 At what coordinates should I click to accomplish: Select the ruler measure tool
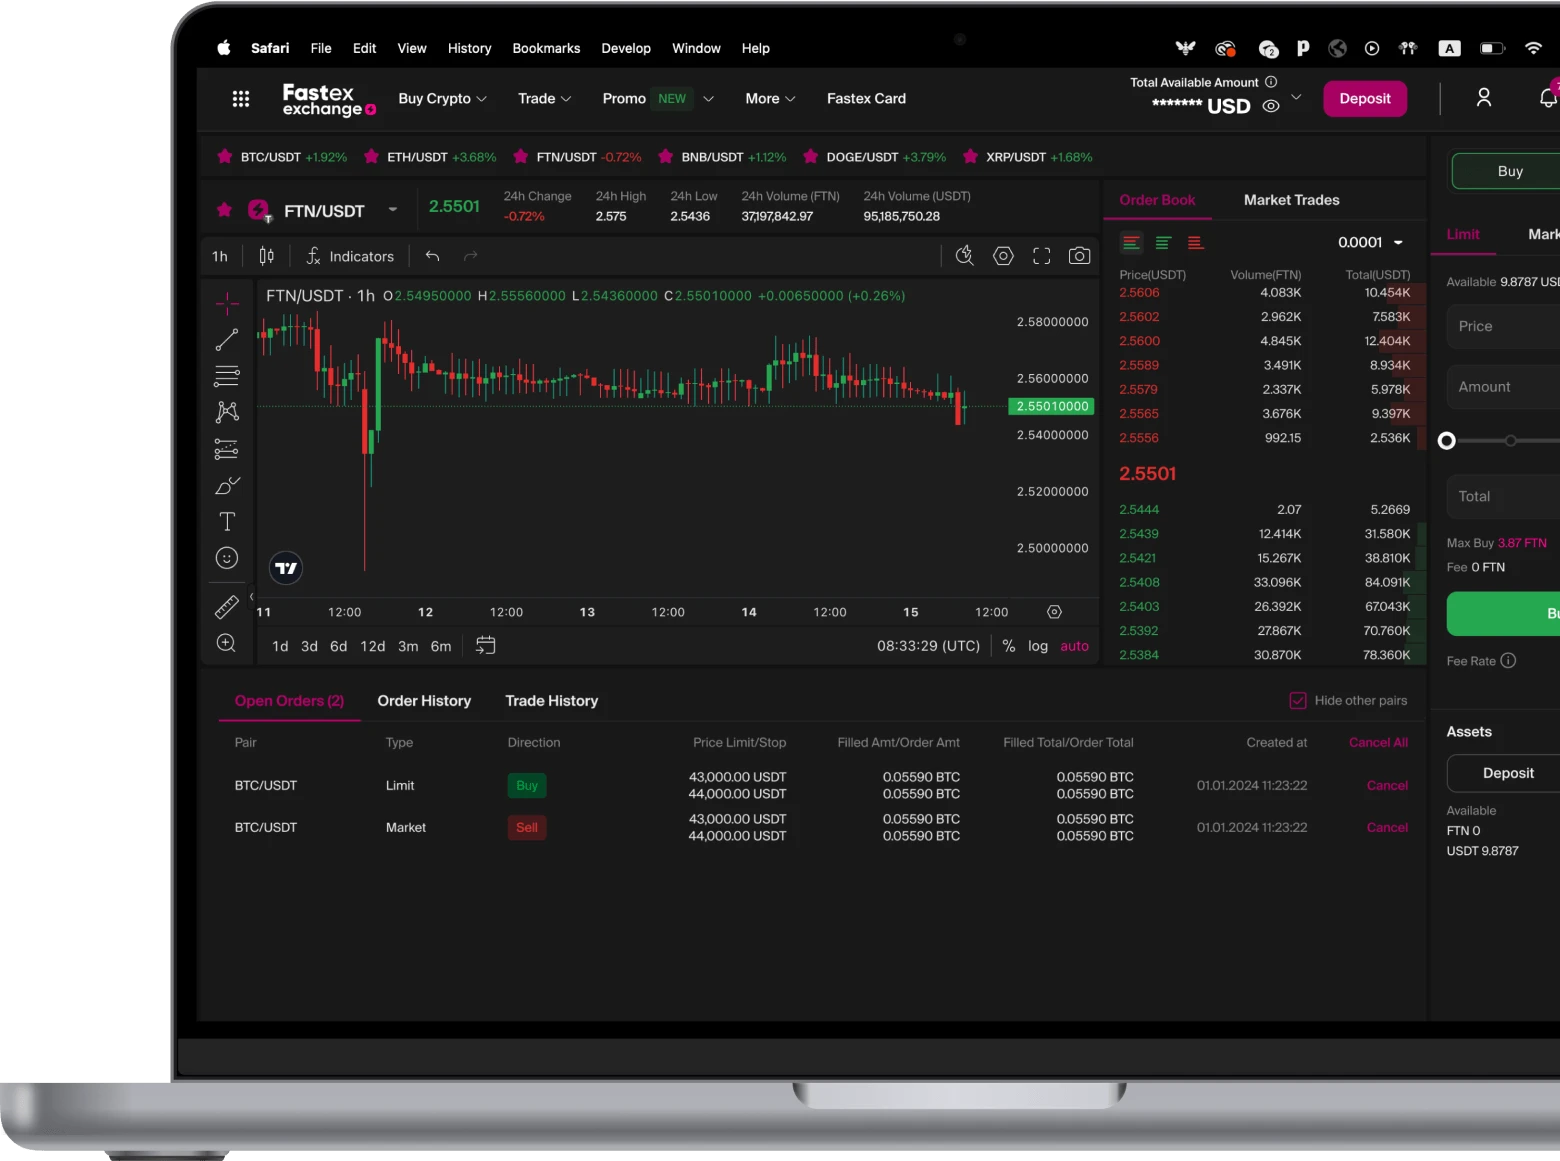227,607
